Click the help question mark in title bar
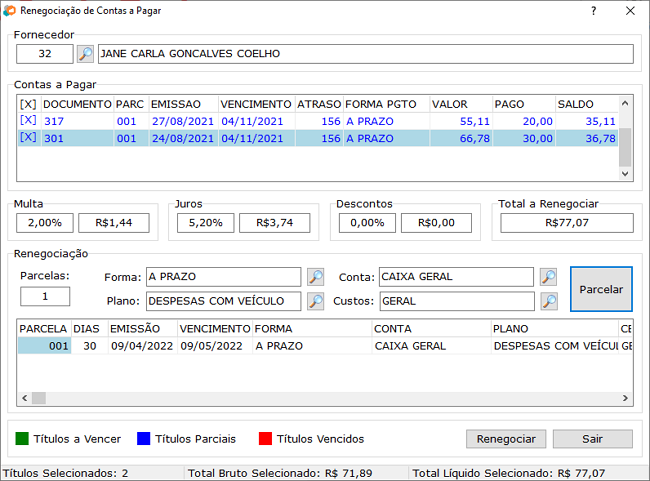The image size is (650, 481). tap(593, 11)
